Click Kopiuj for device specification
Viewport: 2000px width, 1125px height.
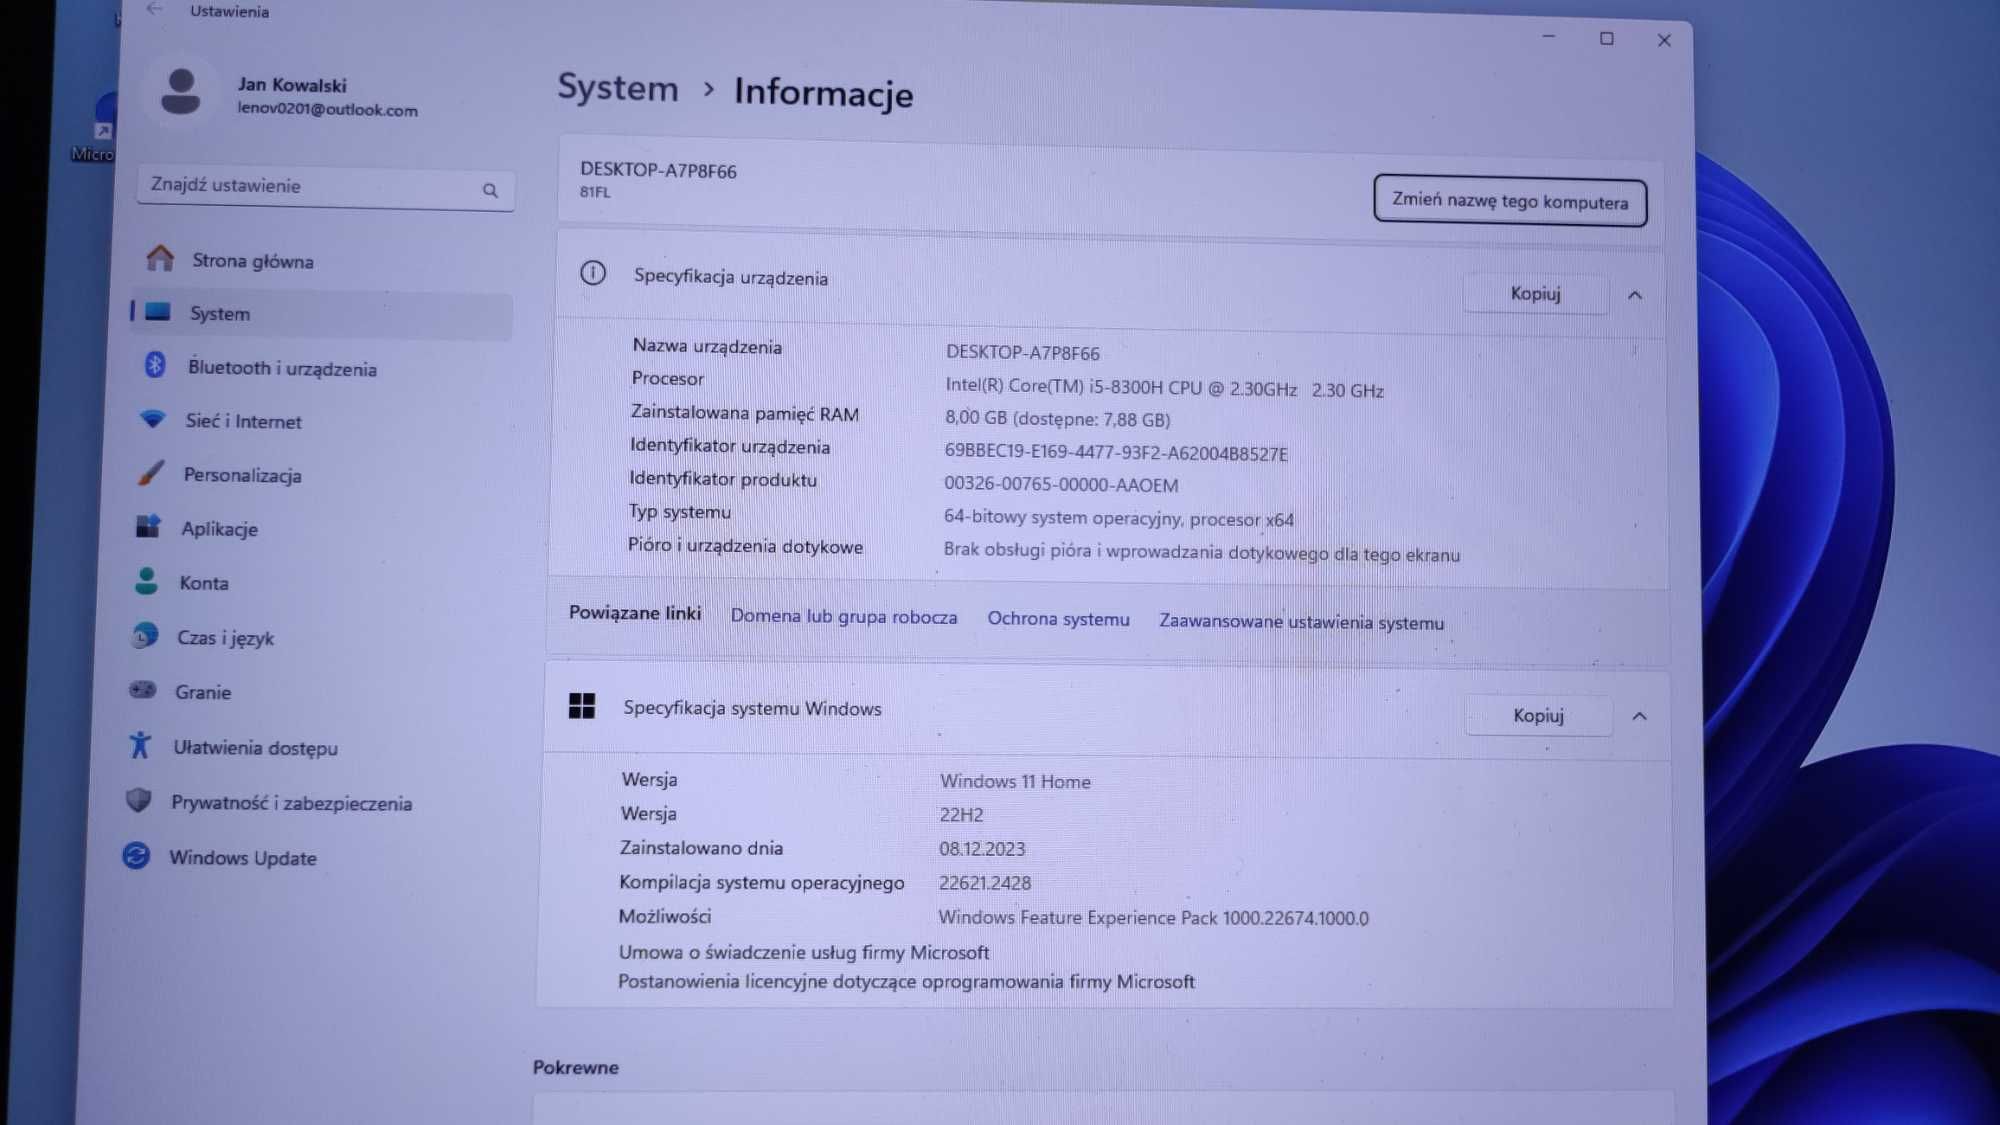pos(1536,294)
